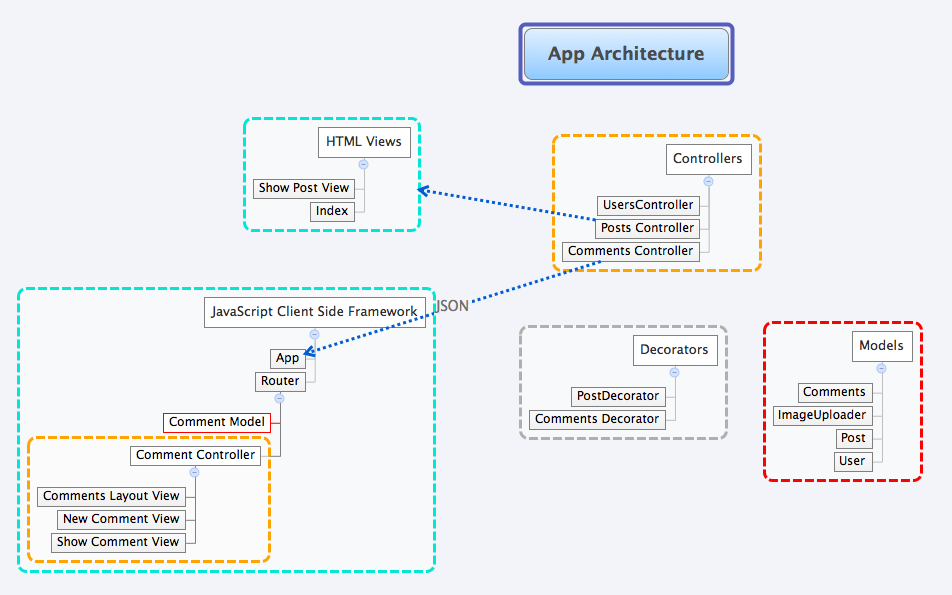Screen dimensions: 952x595
Task: Click the ImageUploader model node
Action: pos(821,415)
